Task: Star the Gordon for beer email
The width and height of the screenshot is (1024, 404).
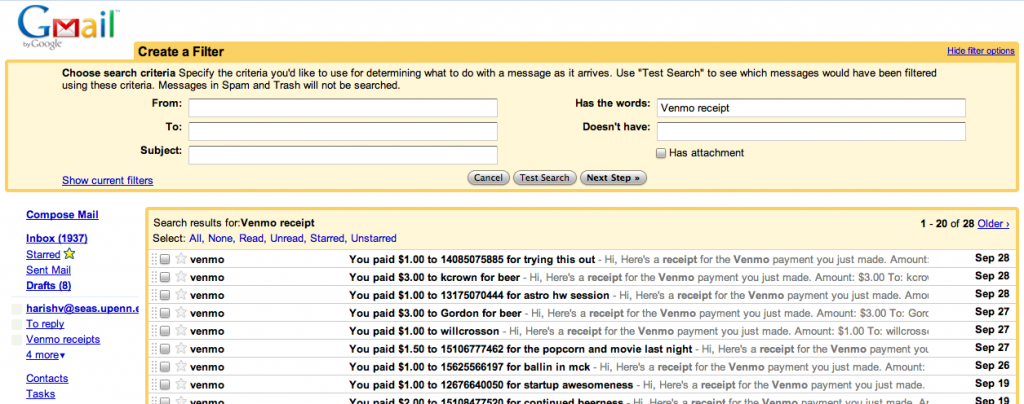Action: pos(182,313)
